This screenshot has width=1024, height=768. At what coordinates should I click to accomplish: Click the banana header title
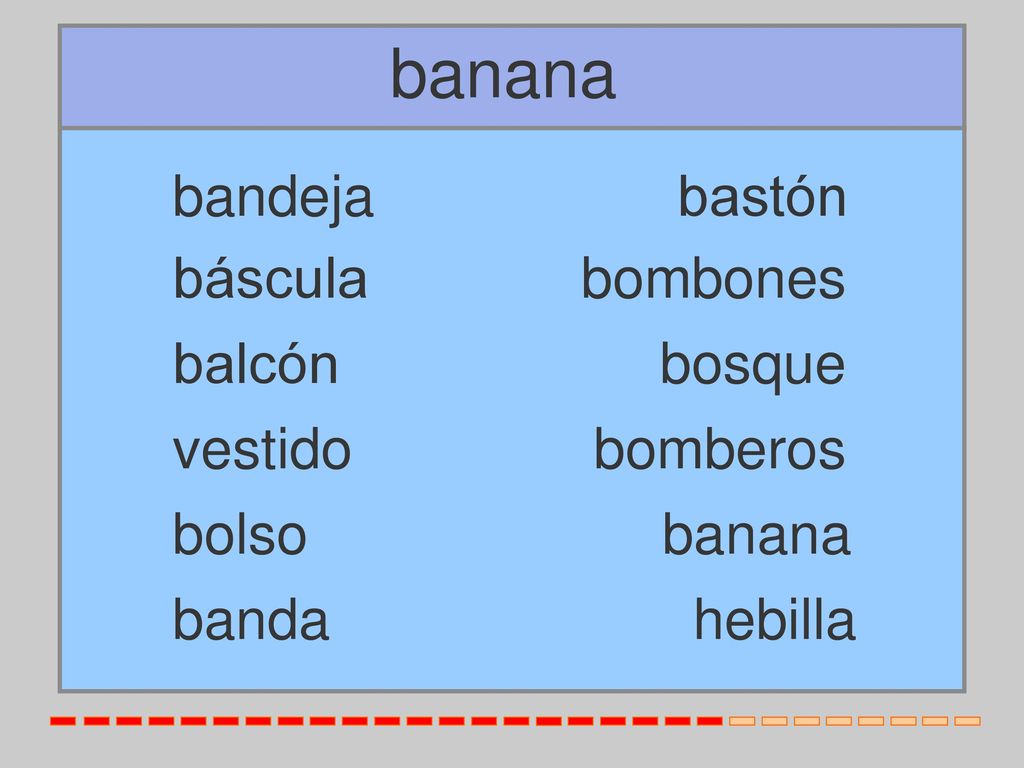(503, 76)
